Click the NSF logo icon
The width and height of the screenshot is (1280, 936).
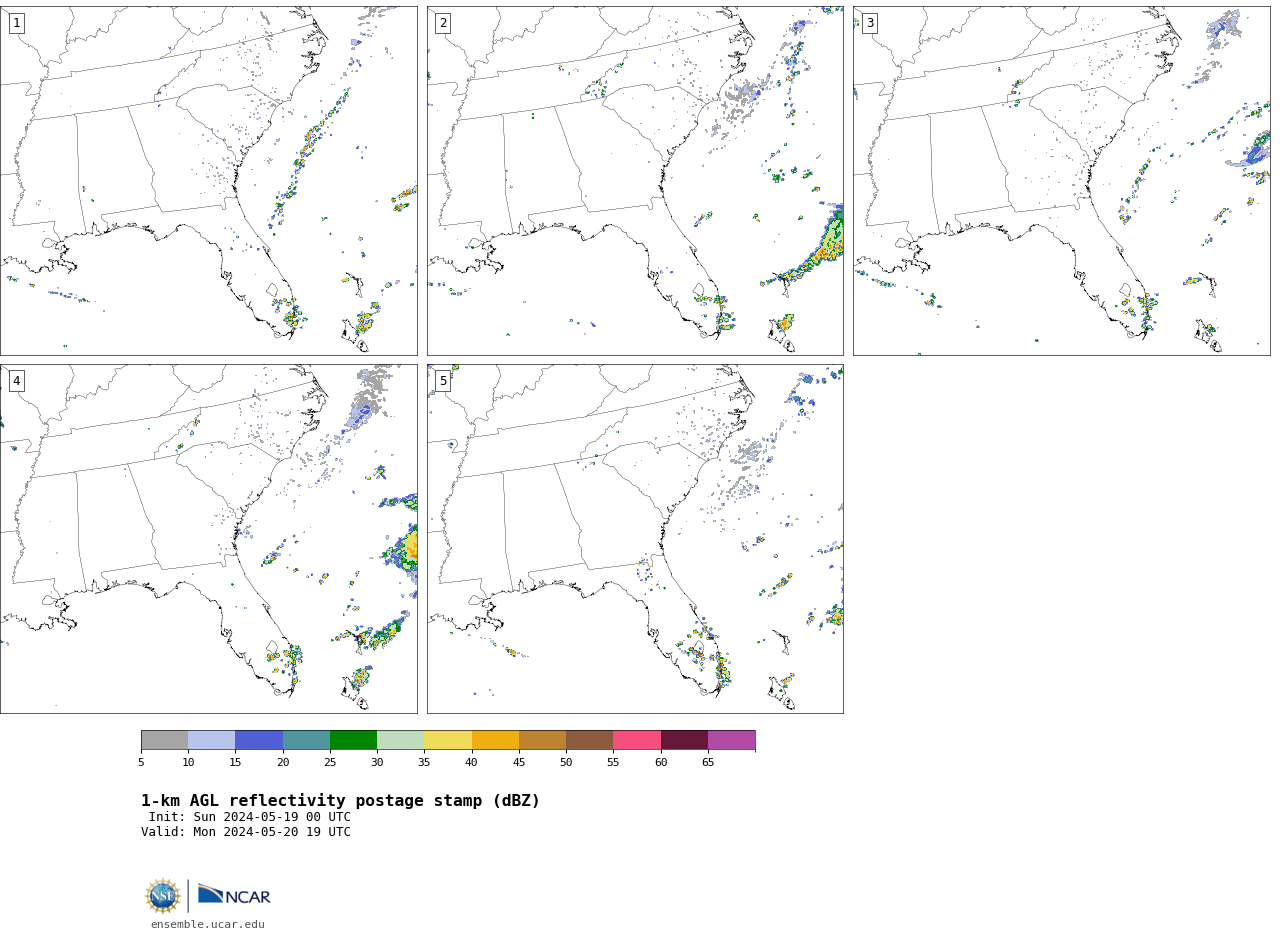pos(163,896)
